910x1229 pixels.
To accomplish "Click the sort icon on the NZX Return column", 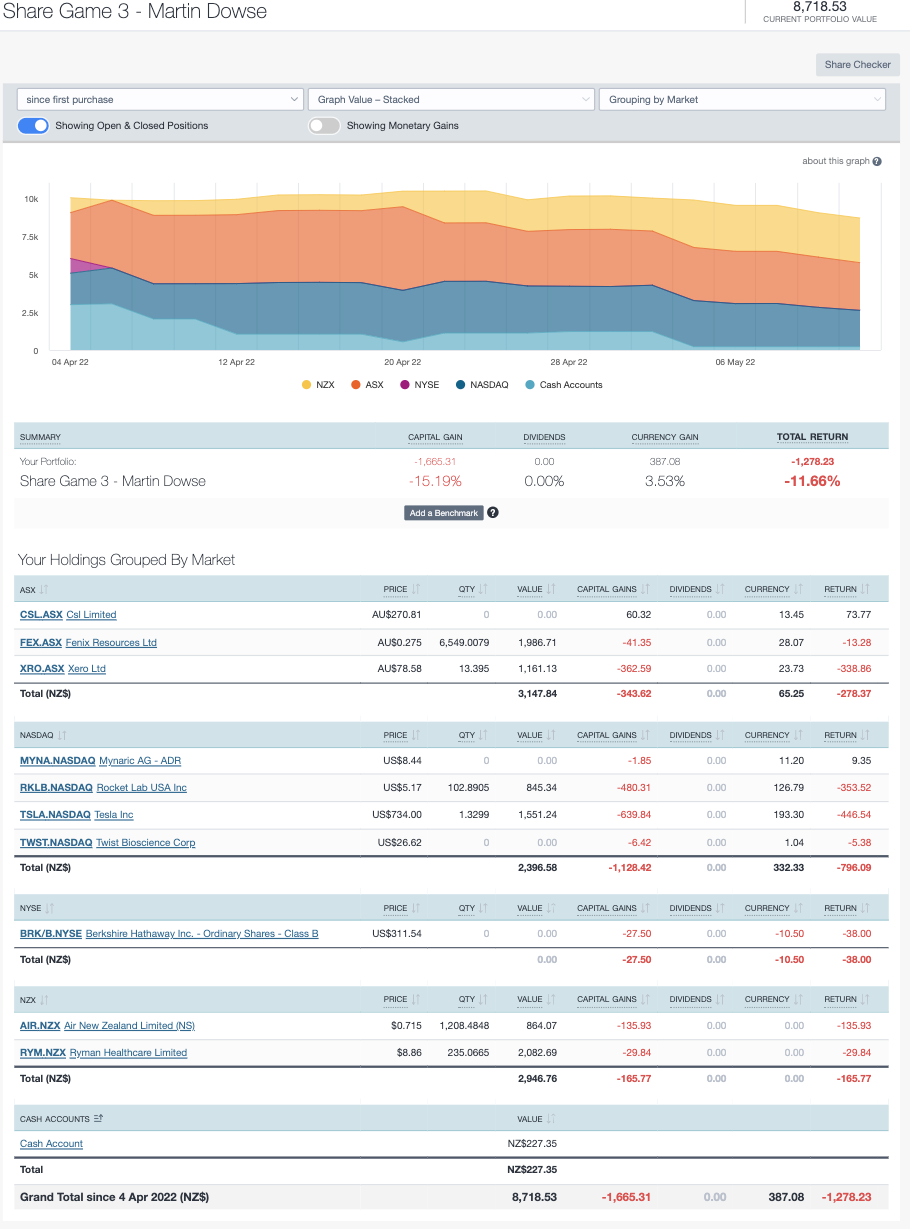I will click(864, 999).
